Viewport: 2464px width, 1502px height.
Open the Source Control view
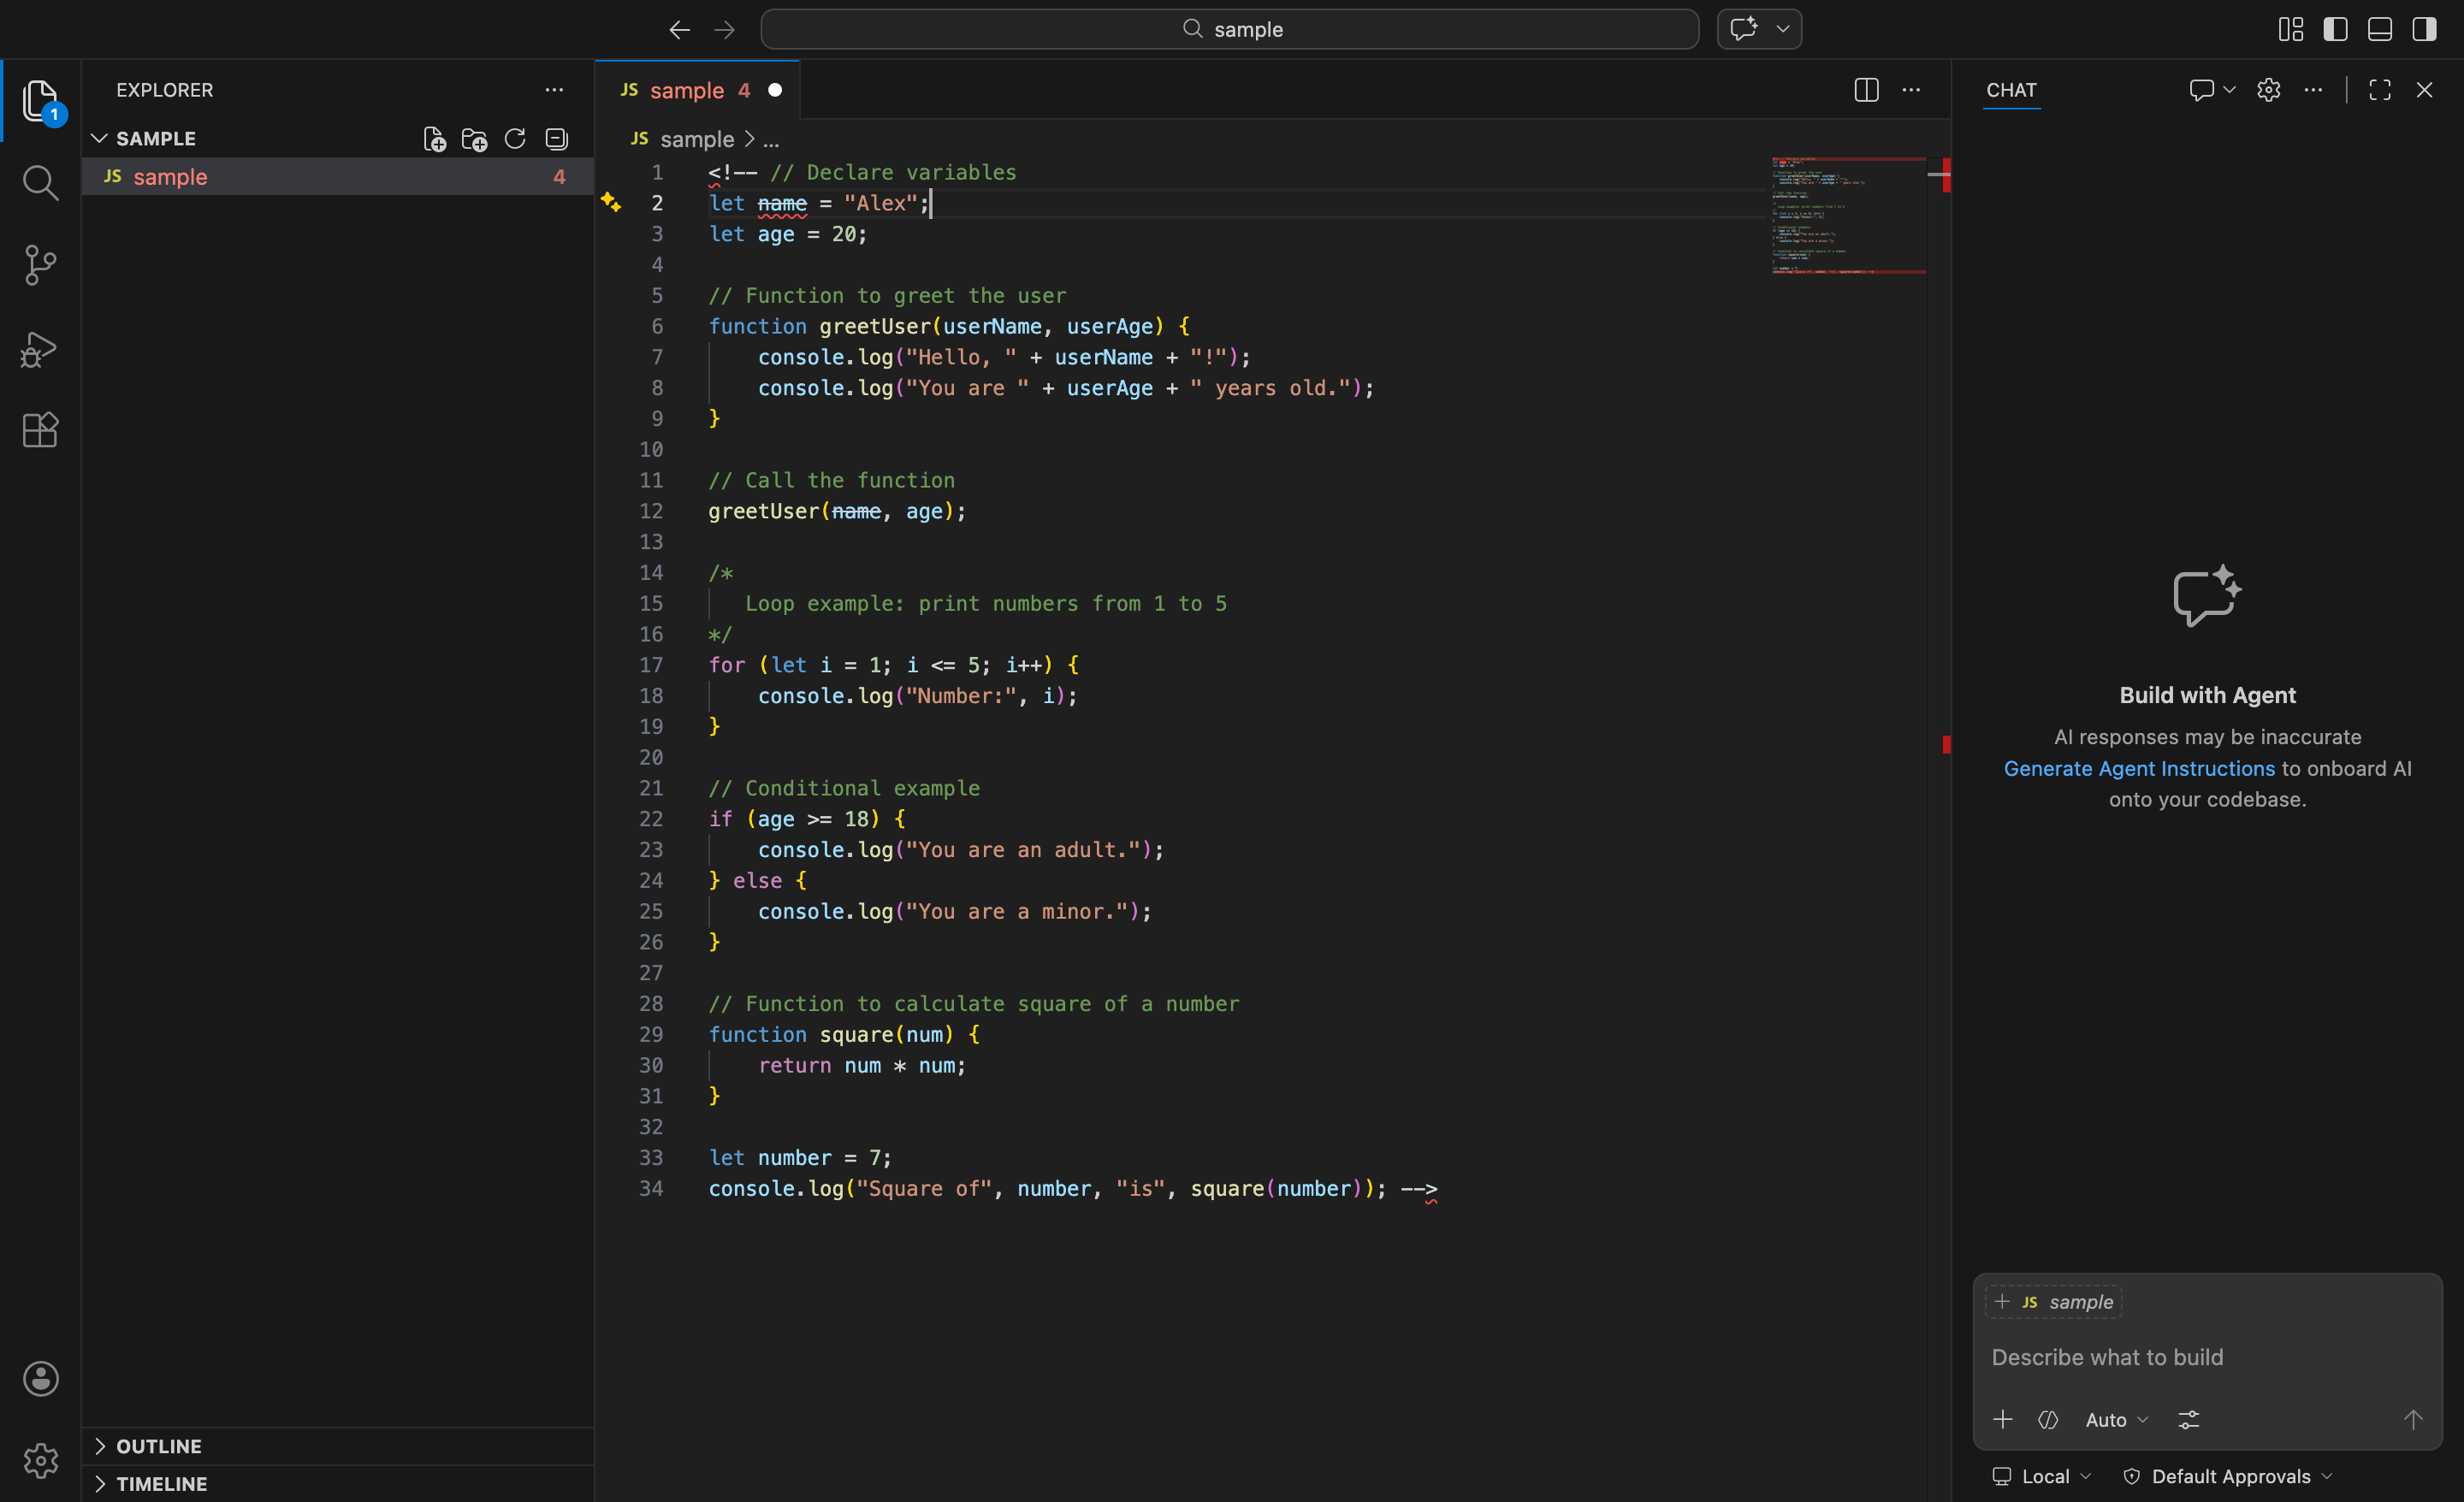coord(40,265)
